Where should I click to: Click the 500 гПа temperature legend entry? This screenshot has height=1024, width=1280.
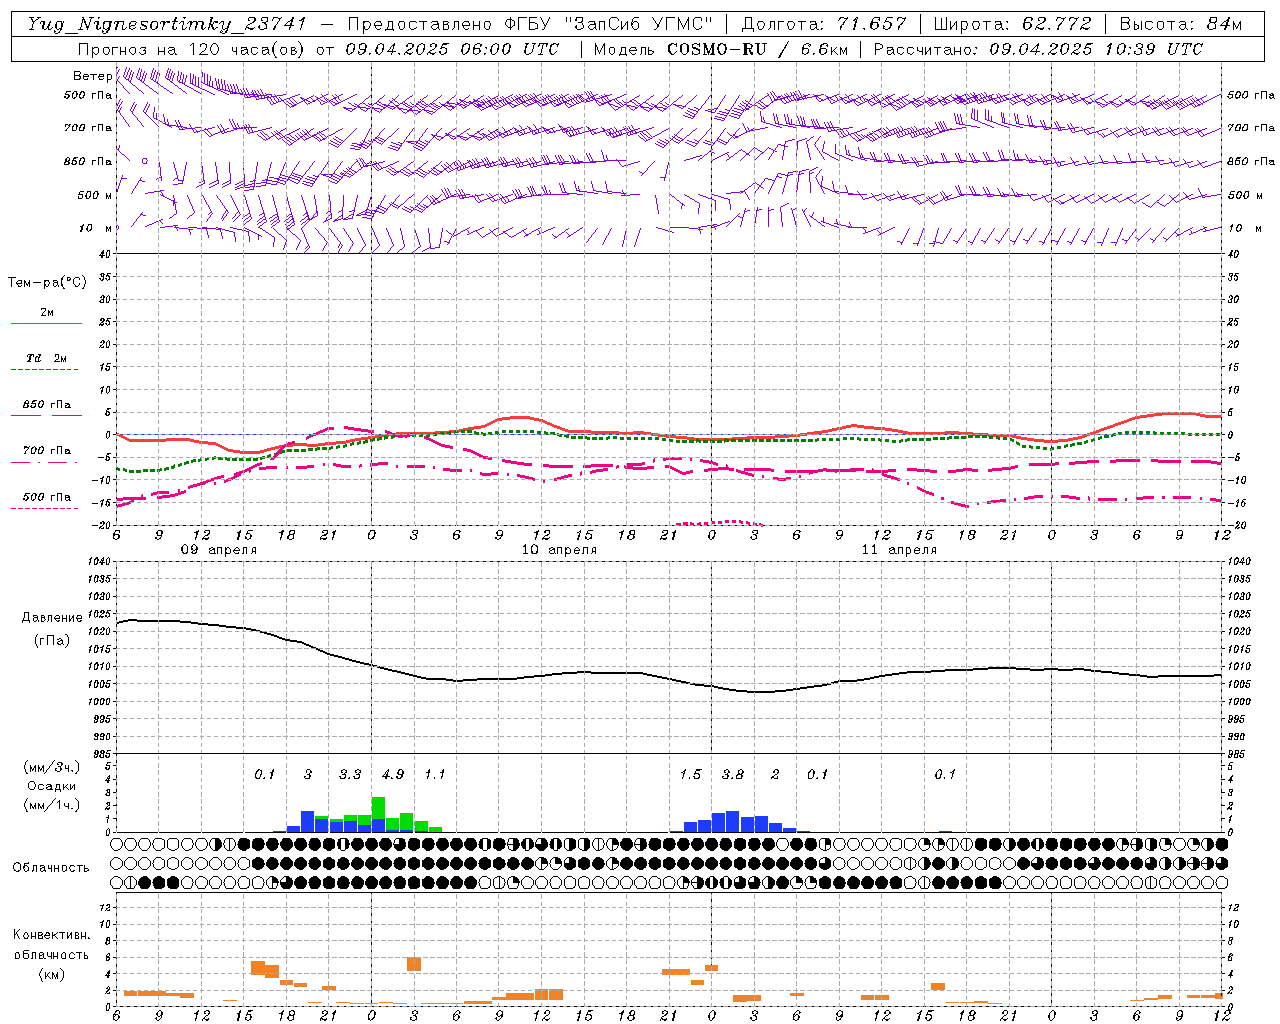click(46, 497)
